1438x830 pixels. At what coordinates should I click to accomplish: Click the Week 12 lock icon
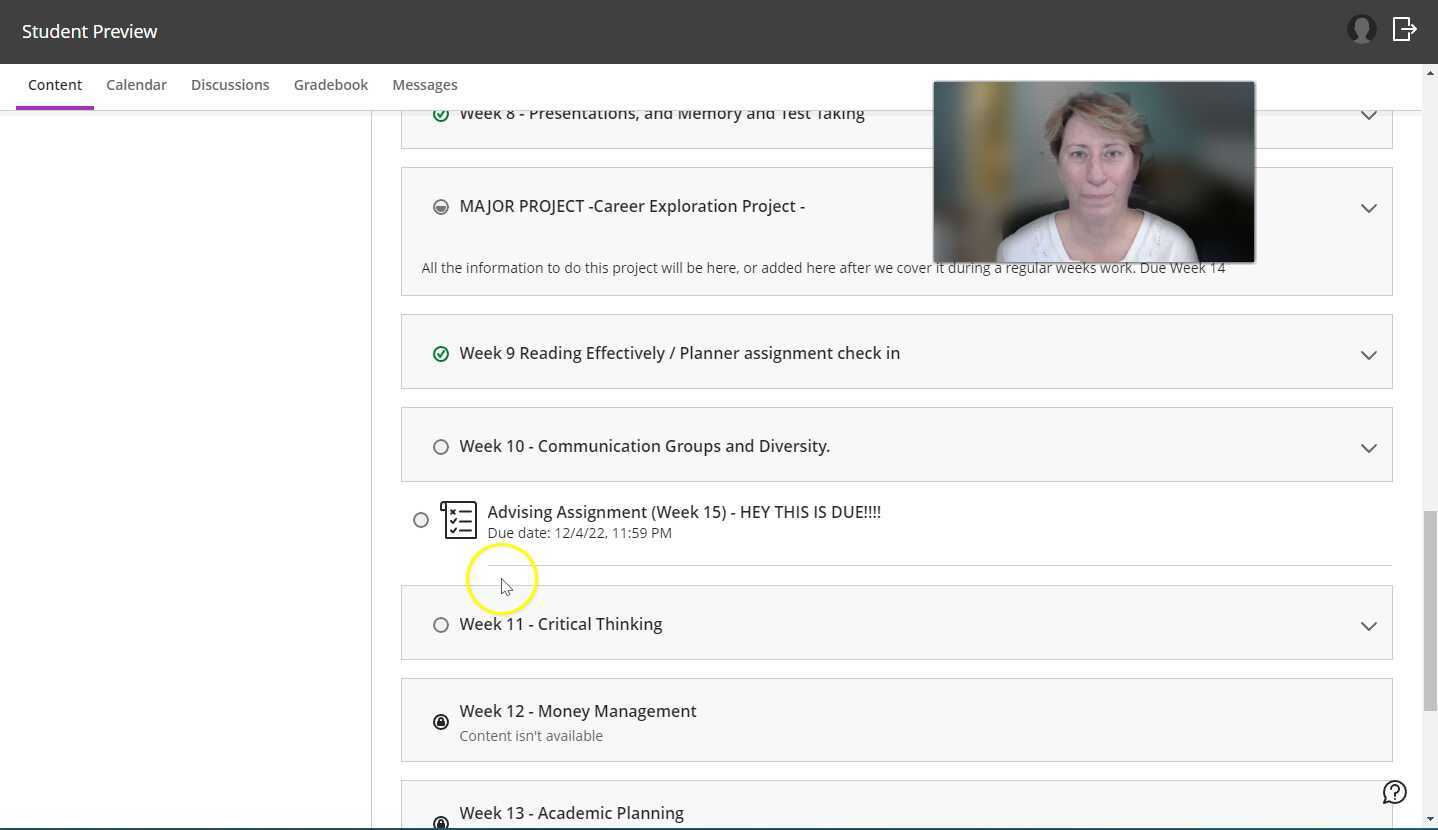coord(441,722)
